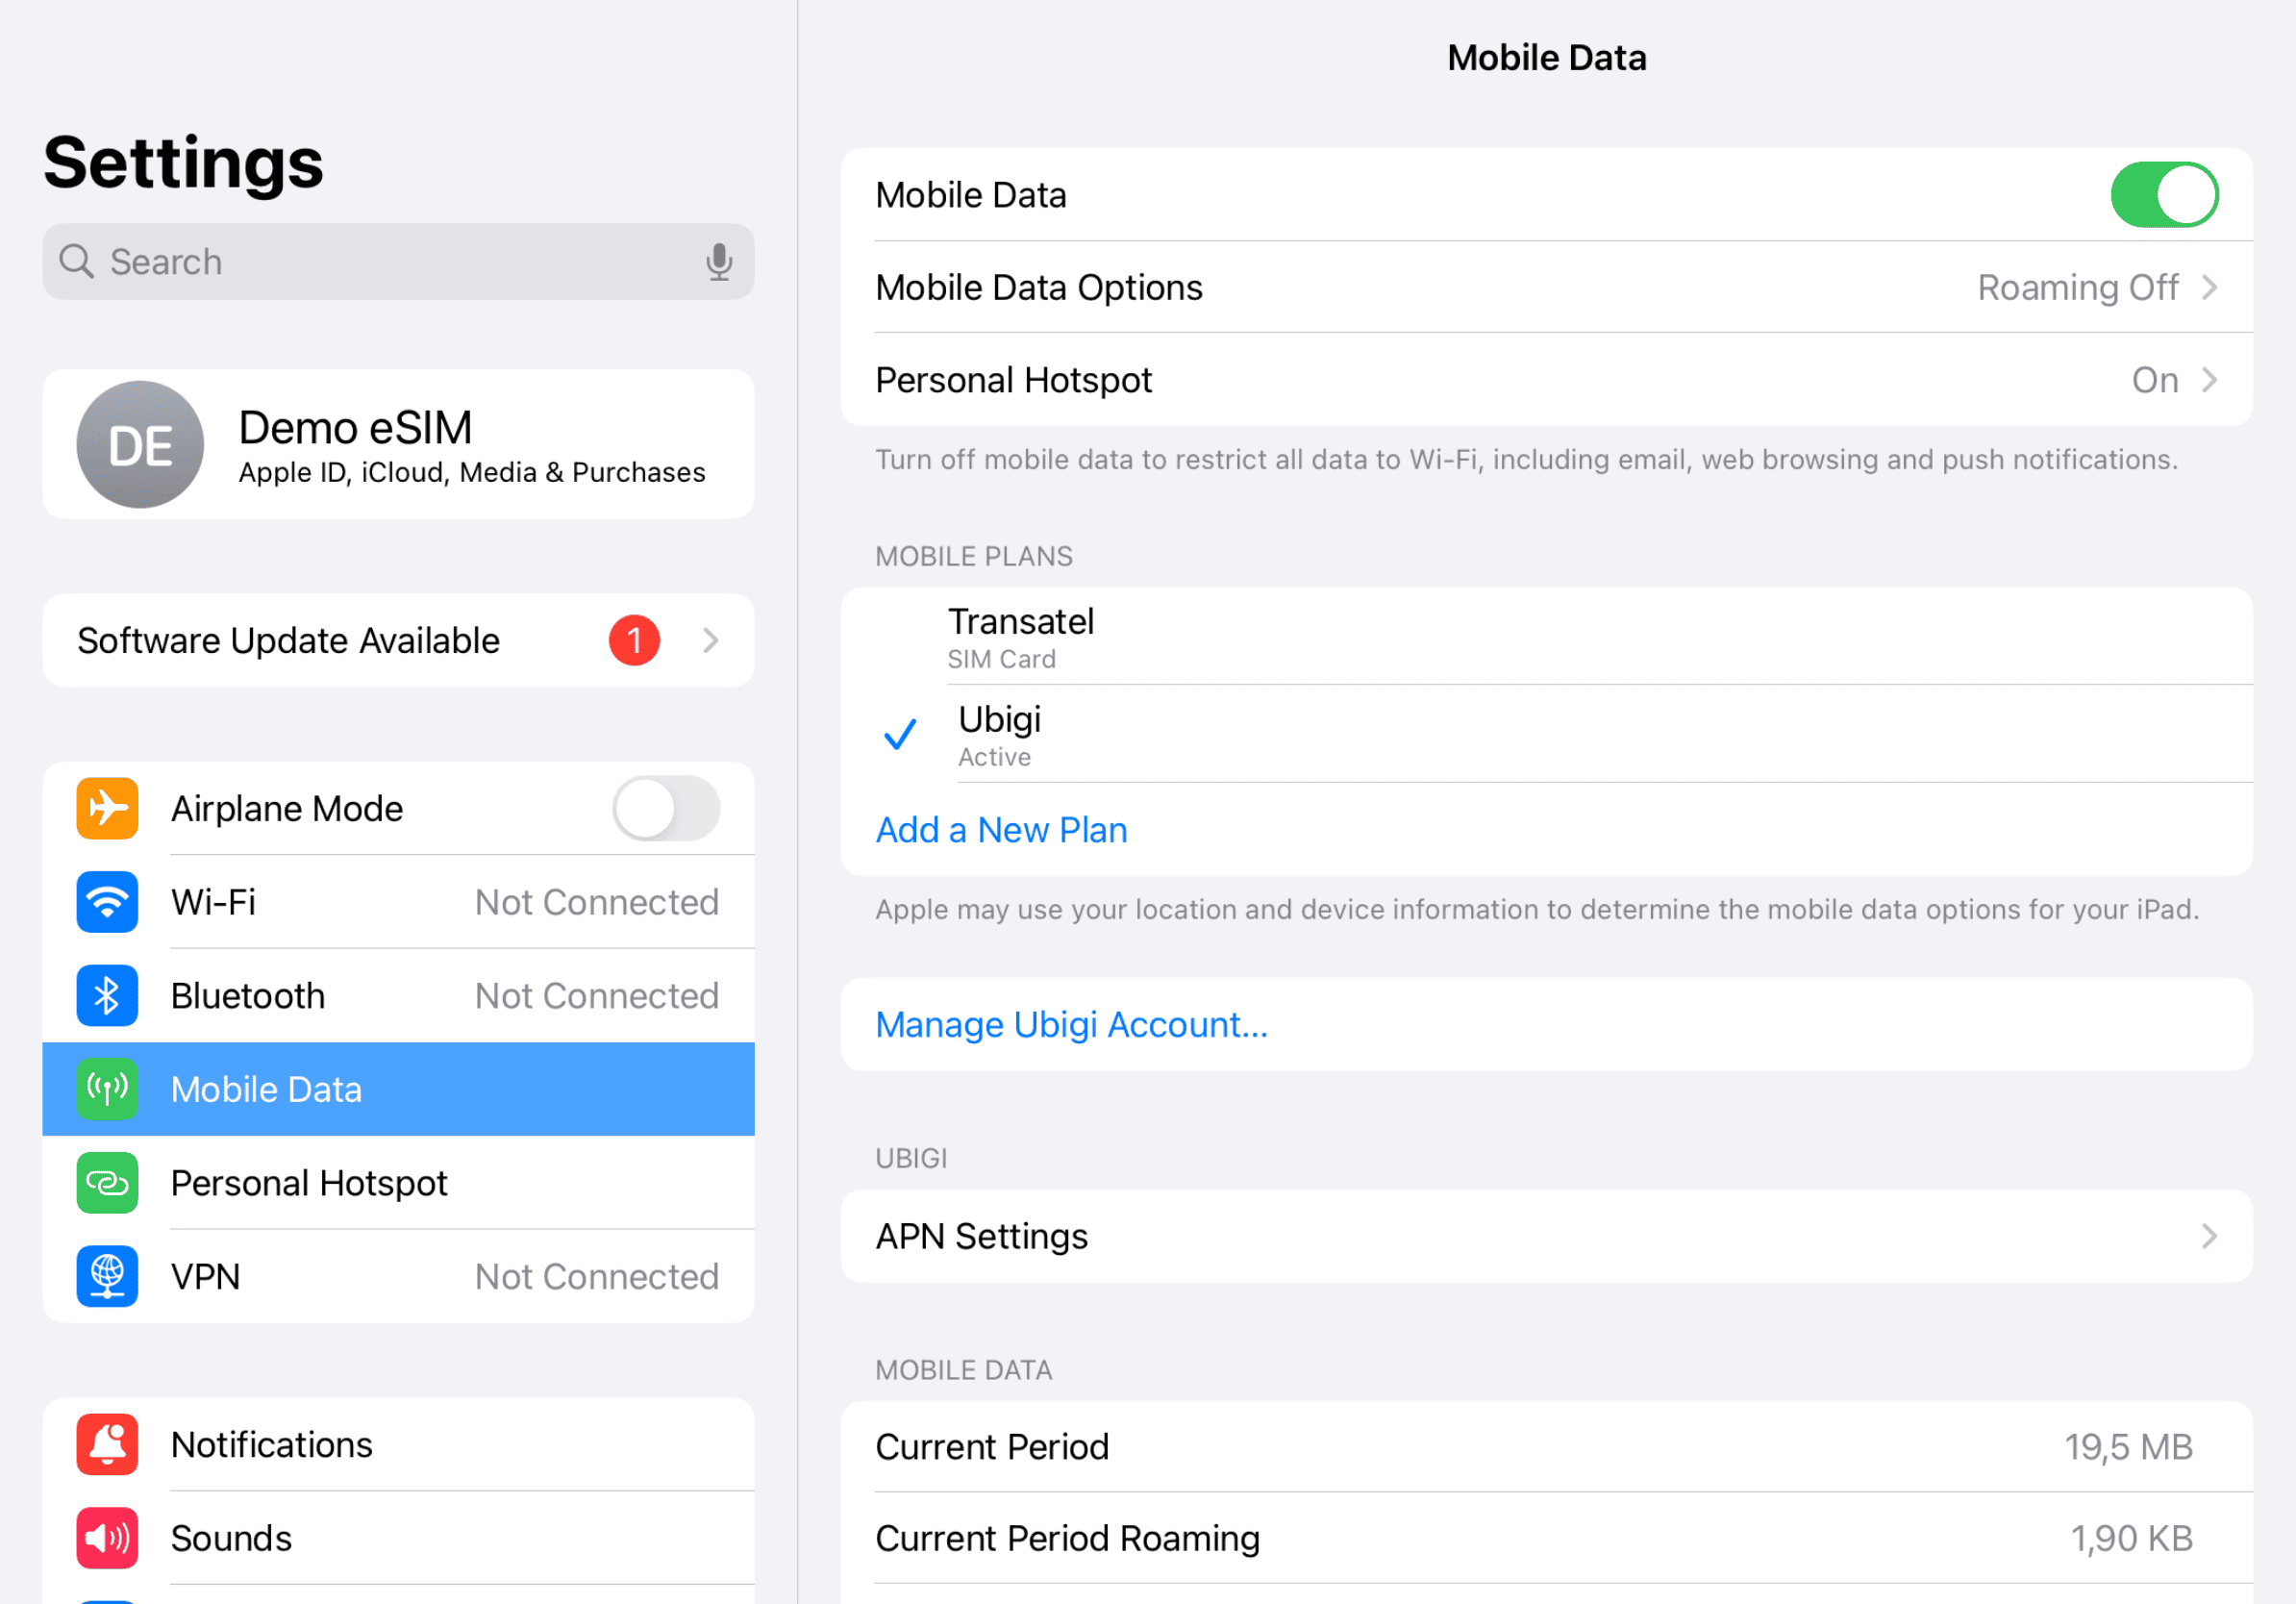This screenshot has width=2296, height=1604.
Task: Tap the Settings heading
Action: pos(184,163)
